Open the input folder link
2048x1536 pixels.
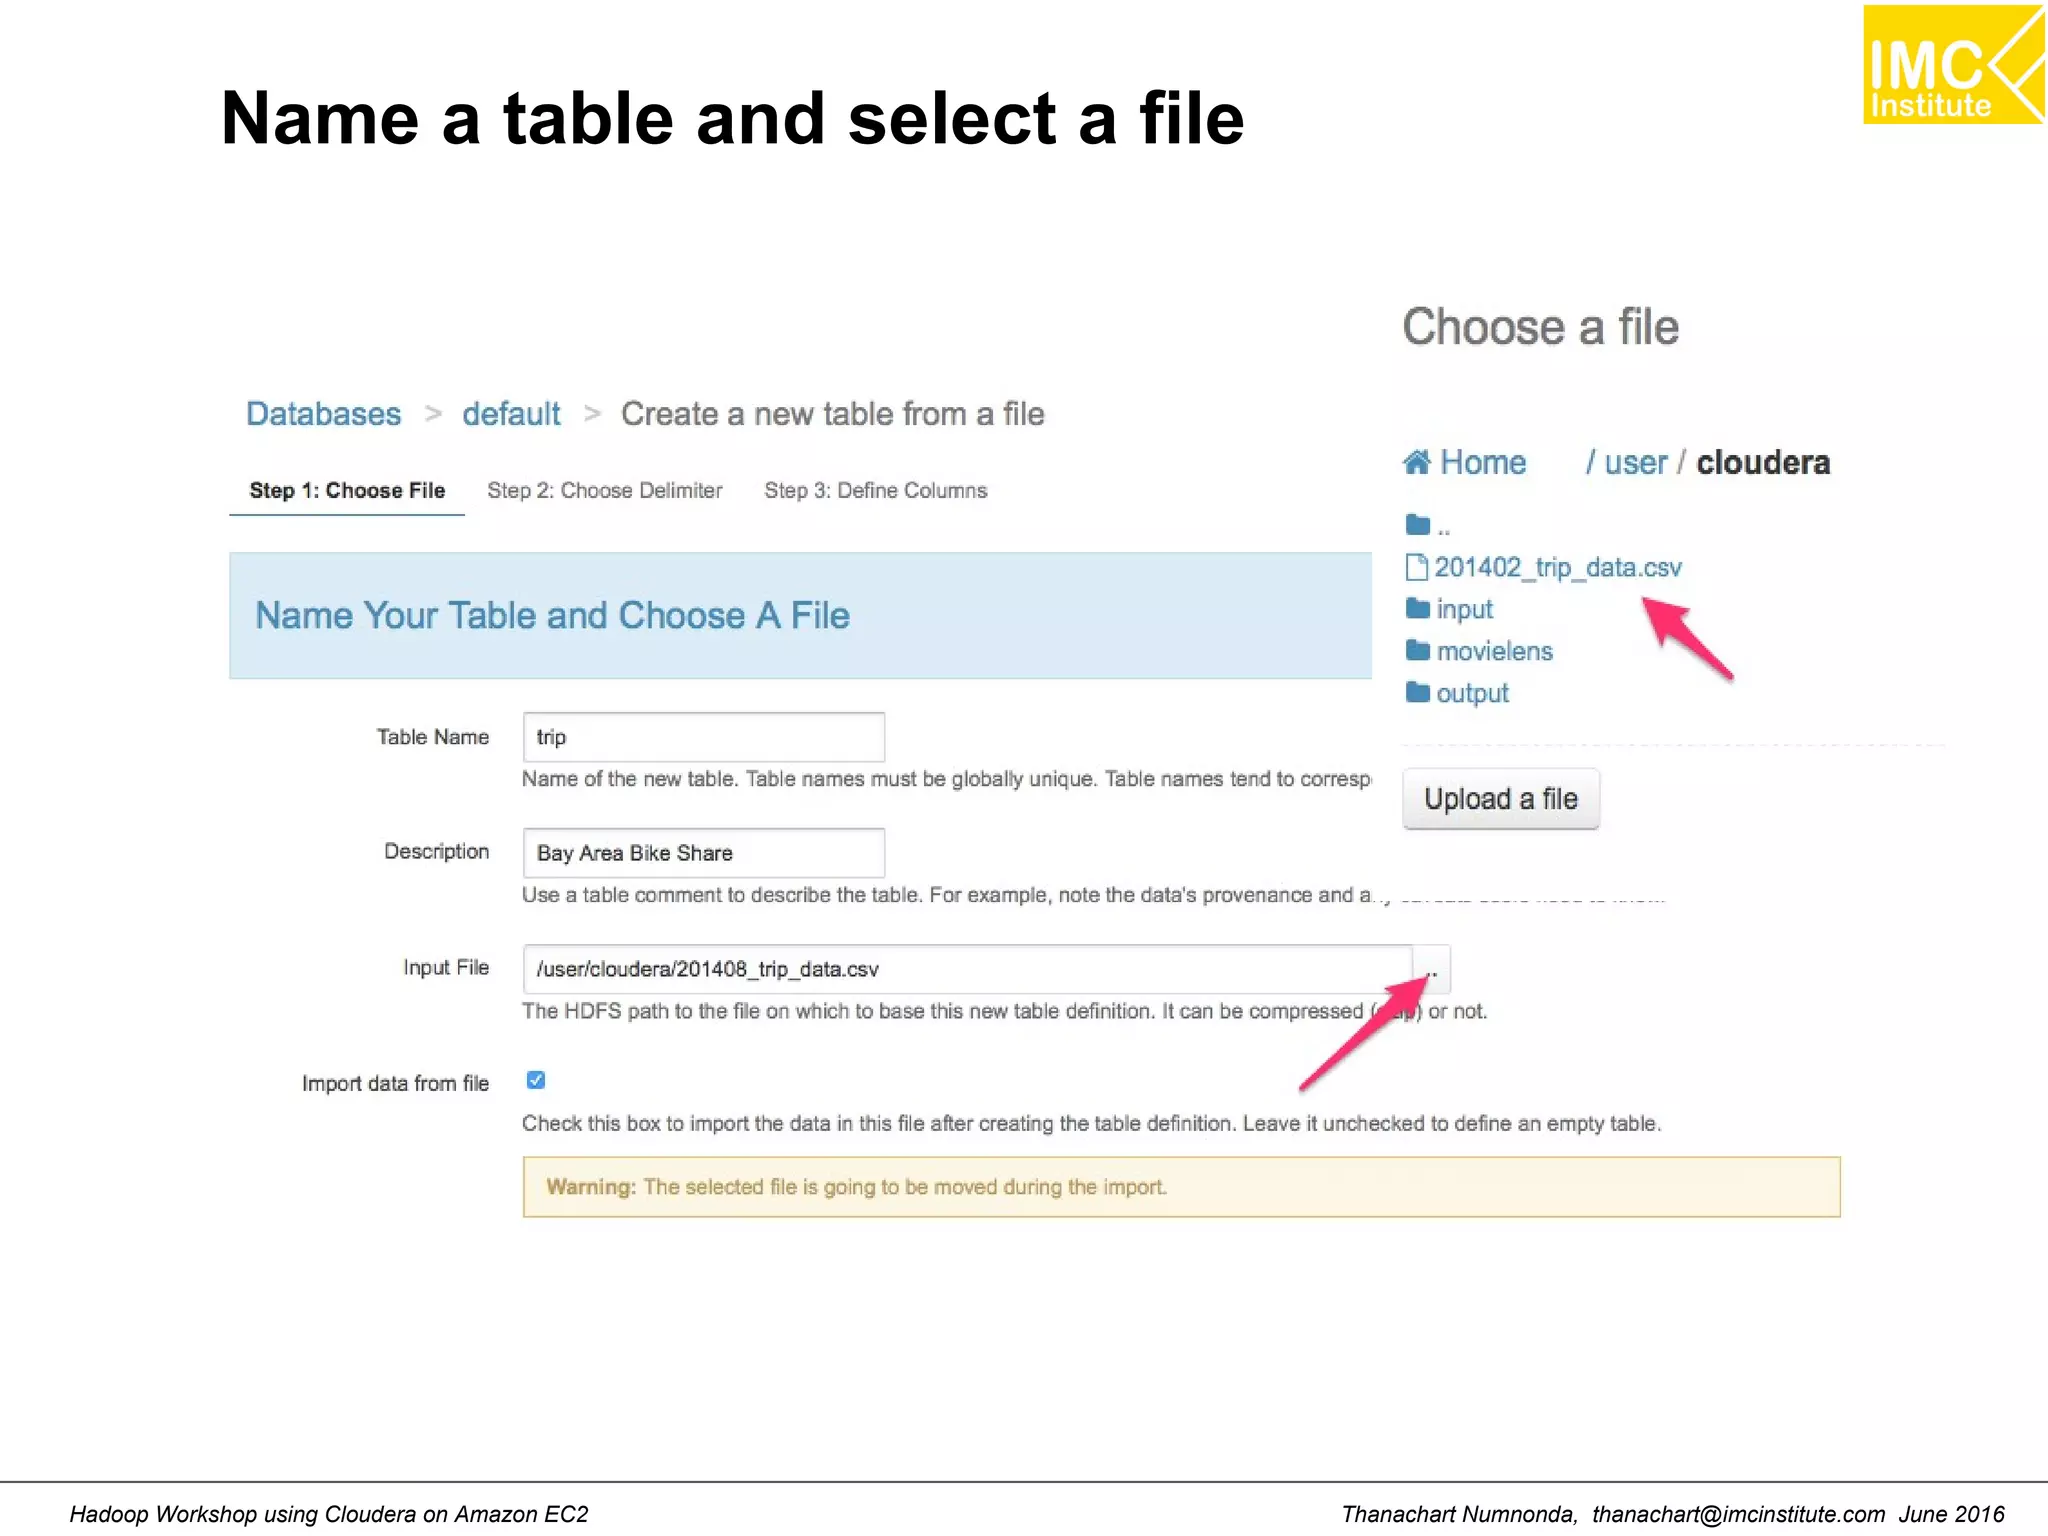pyautogui.click(x=1464, y=609)
